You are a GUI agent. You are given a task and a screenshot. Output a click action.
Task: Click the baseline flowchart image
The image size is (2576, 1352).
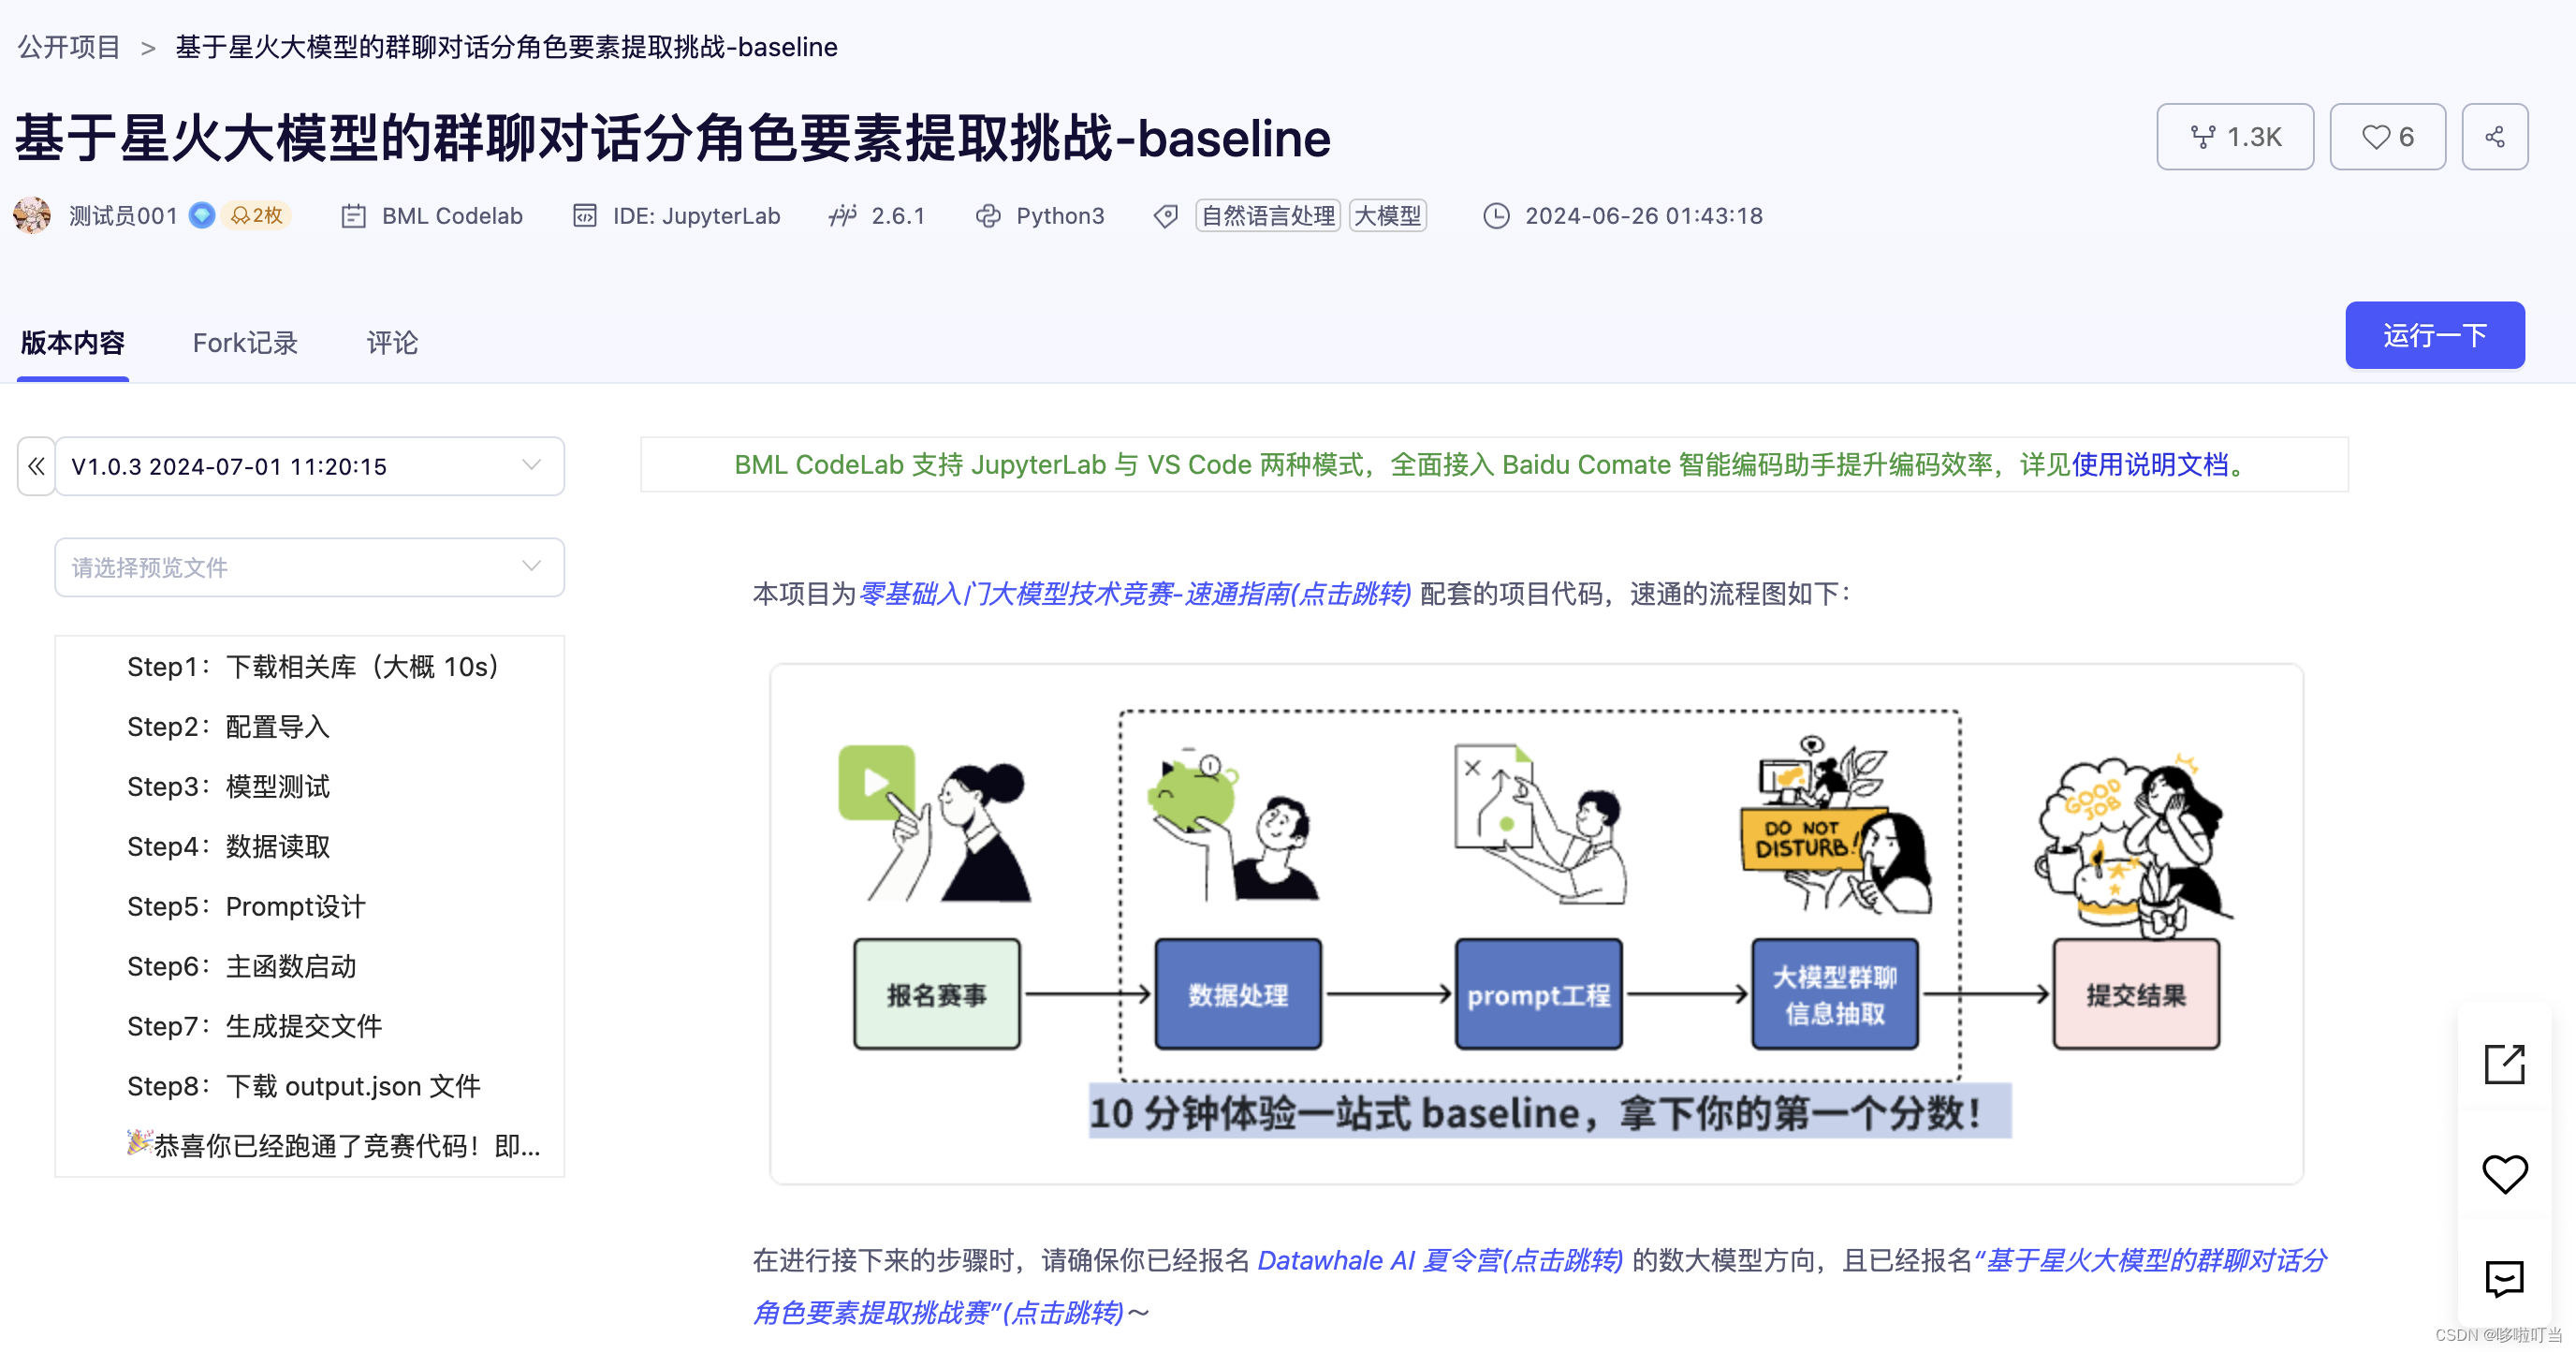click(1536, 922)
